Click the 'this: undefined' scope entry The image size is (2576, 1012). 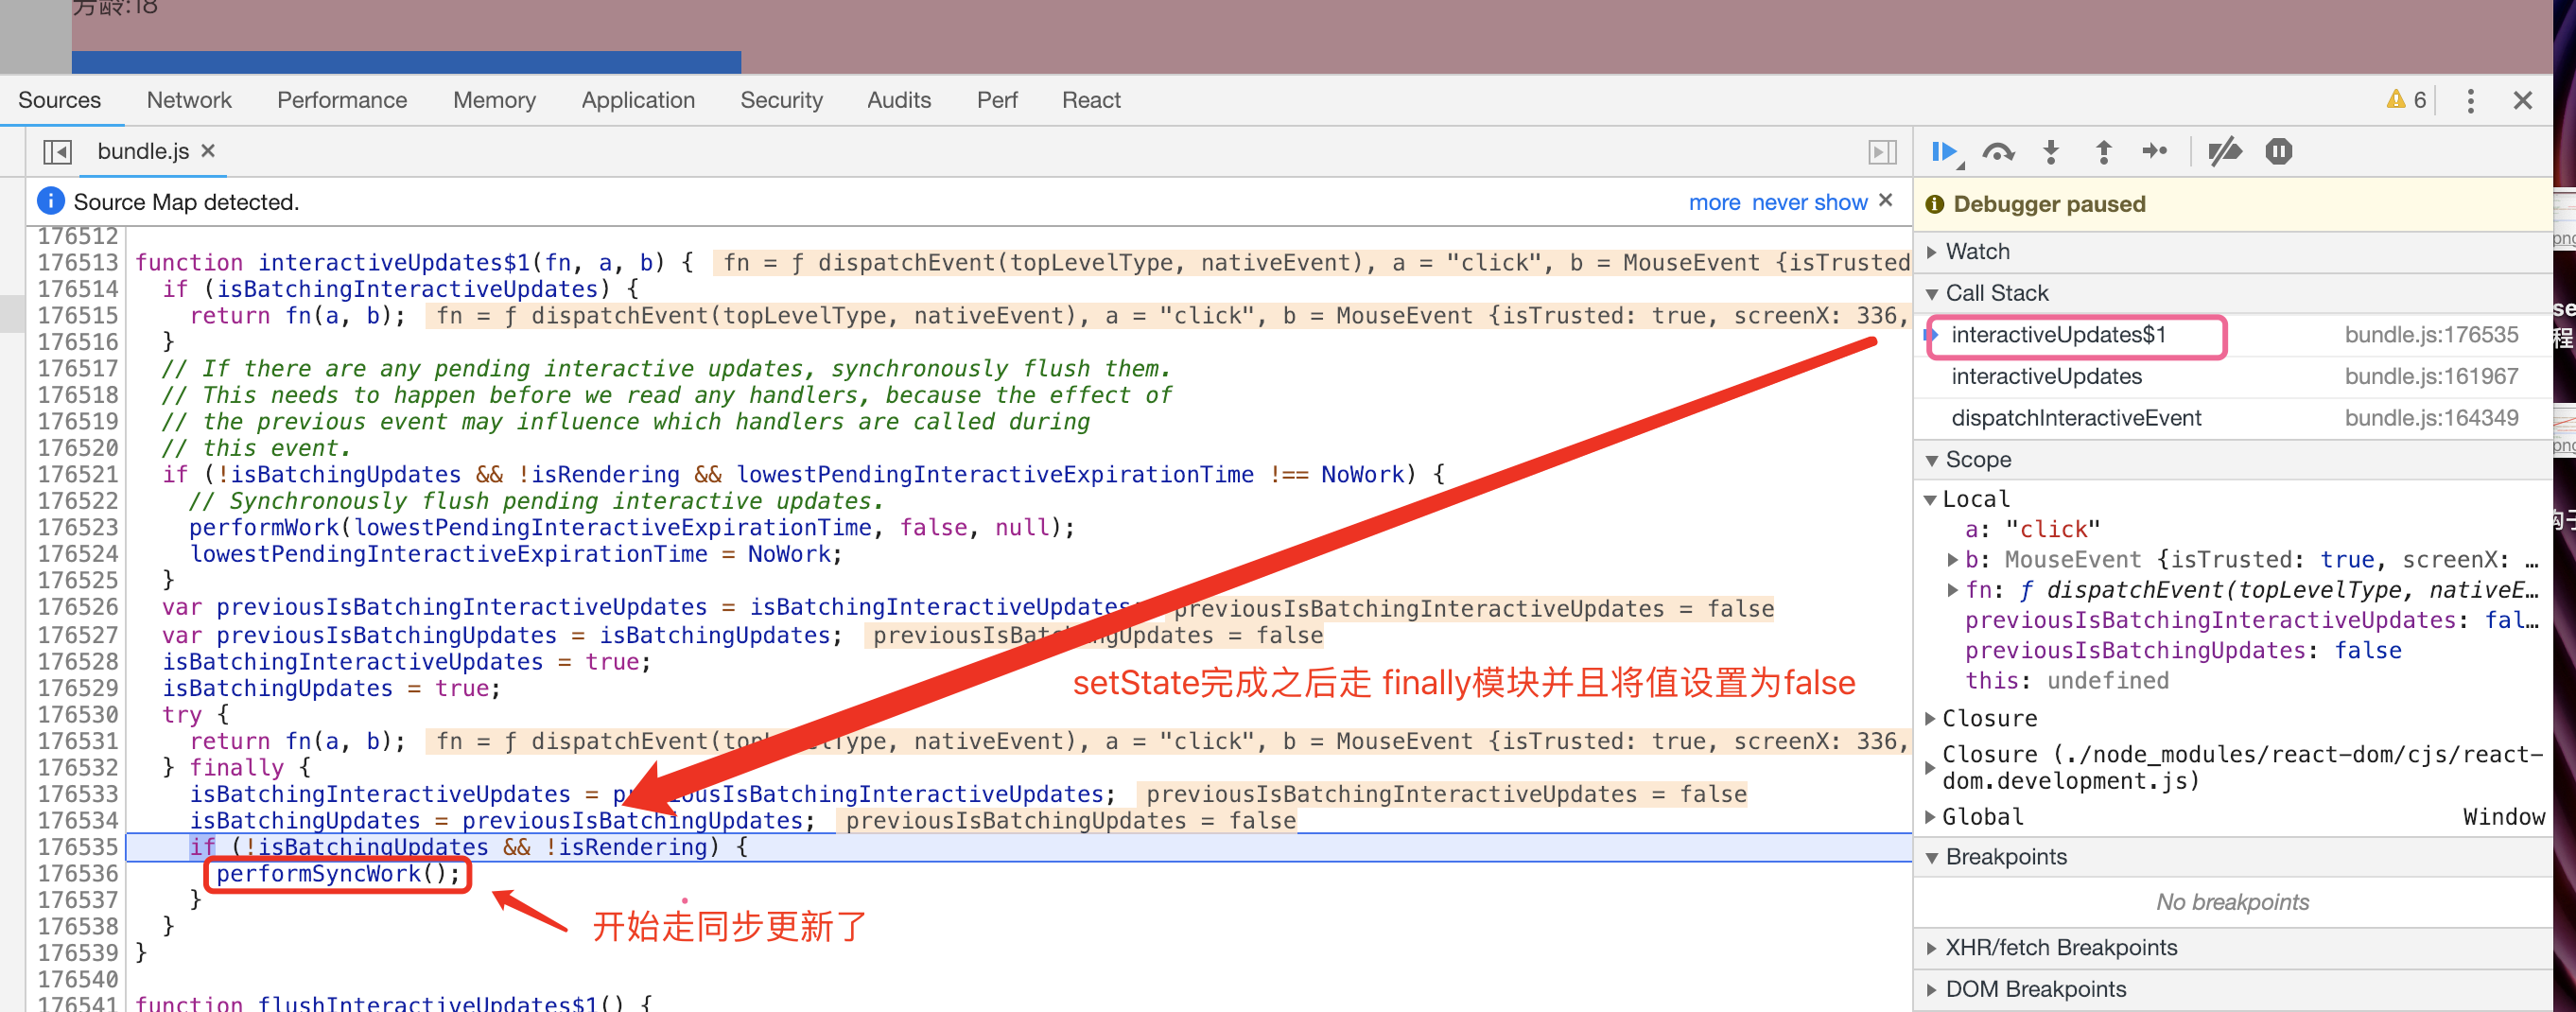pos(2066,681)
